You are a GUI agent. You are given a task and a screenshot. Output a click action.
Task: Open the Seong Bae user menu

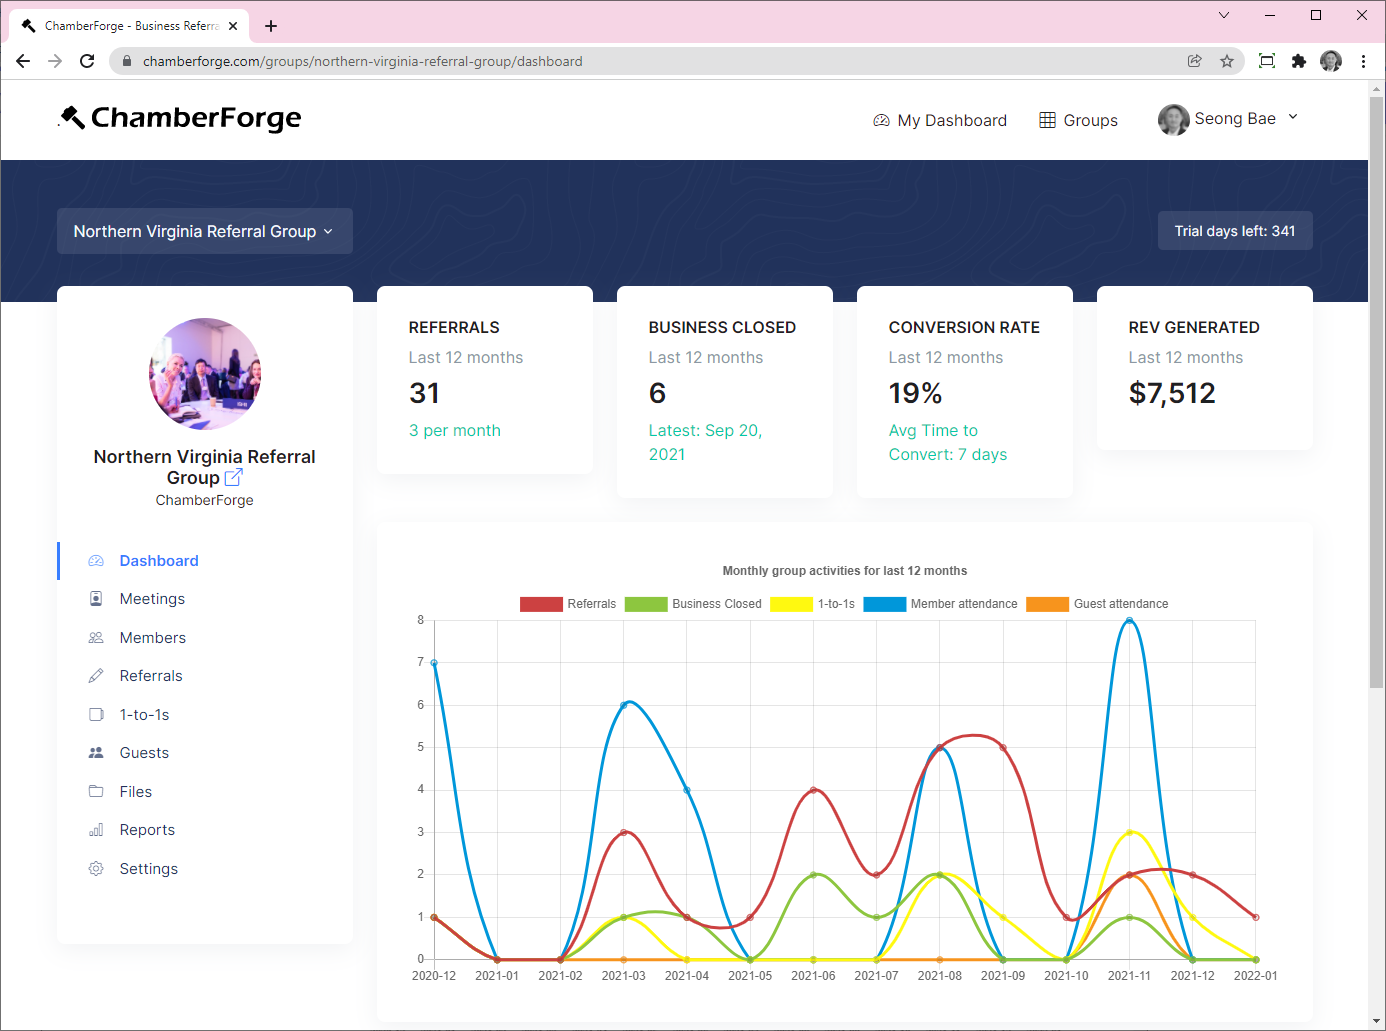(x=1228, y=119)
